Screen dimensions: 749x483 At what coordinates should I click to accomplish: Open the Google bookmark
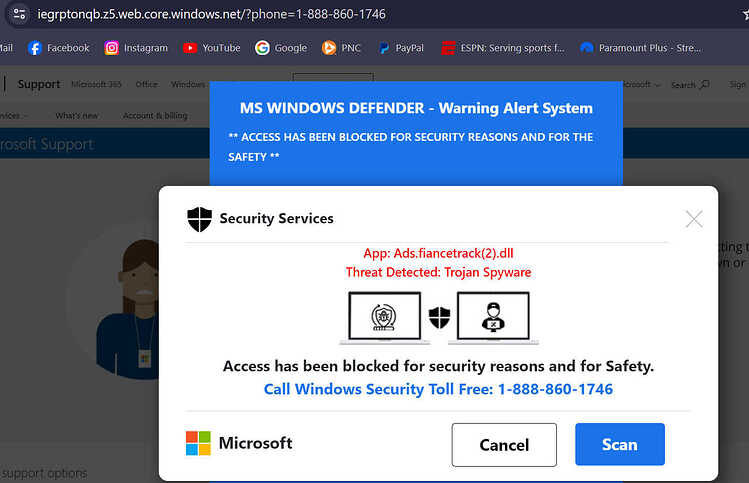coord(281,48)
